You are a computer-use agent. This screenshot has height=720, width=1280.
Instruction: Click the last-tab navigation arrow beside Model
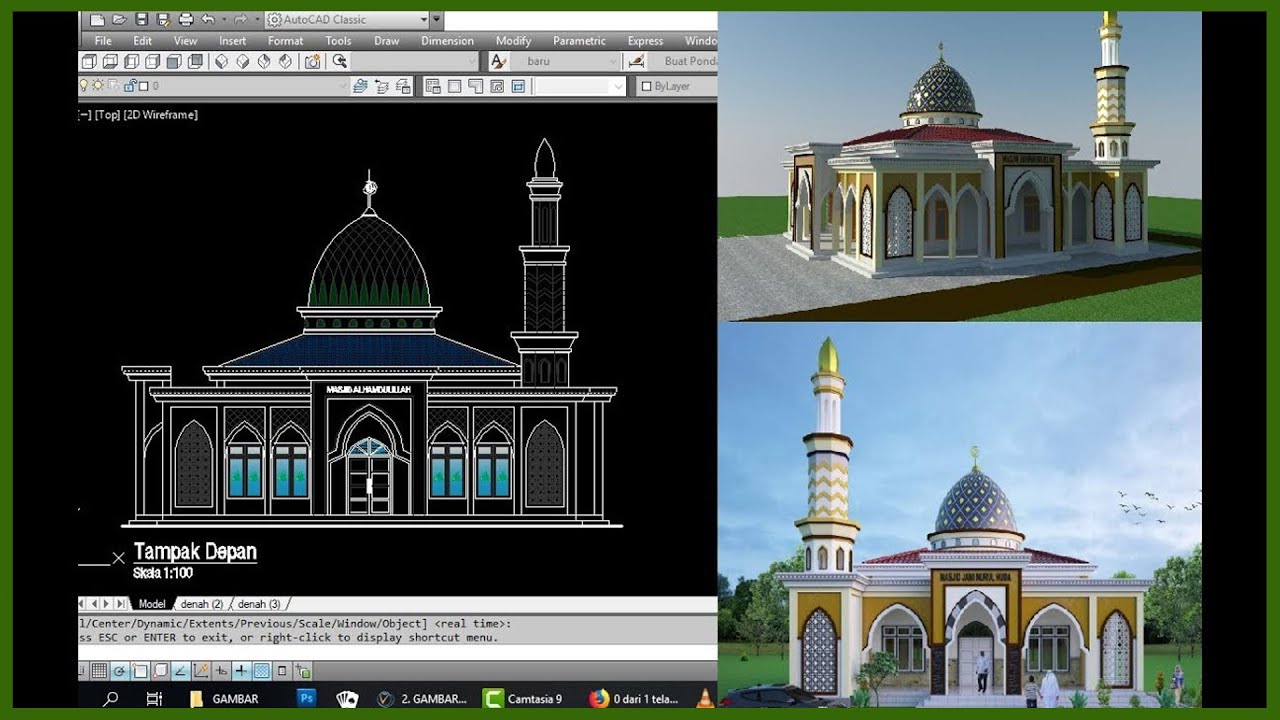(121, 604)
